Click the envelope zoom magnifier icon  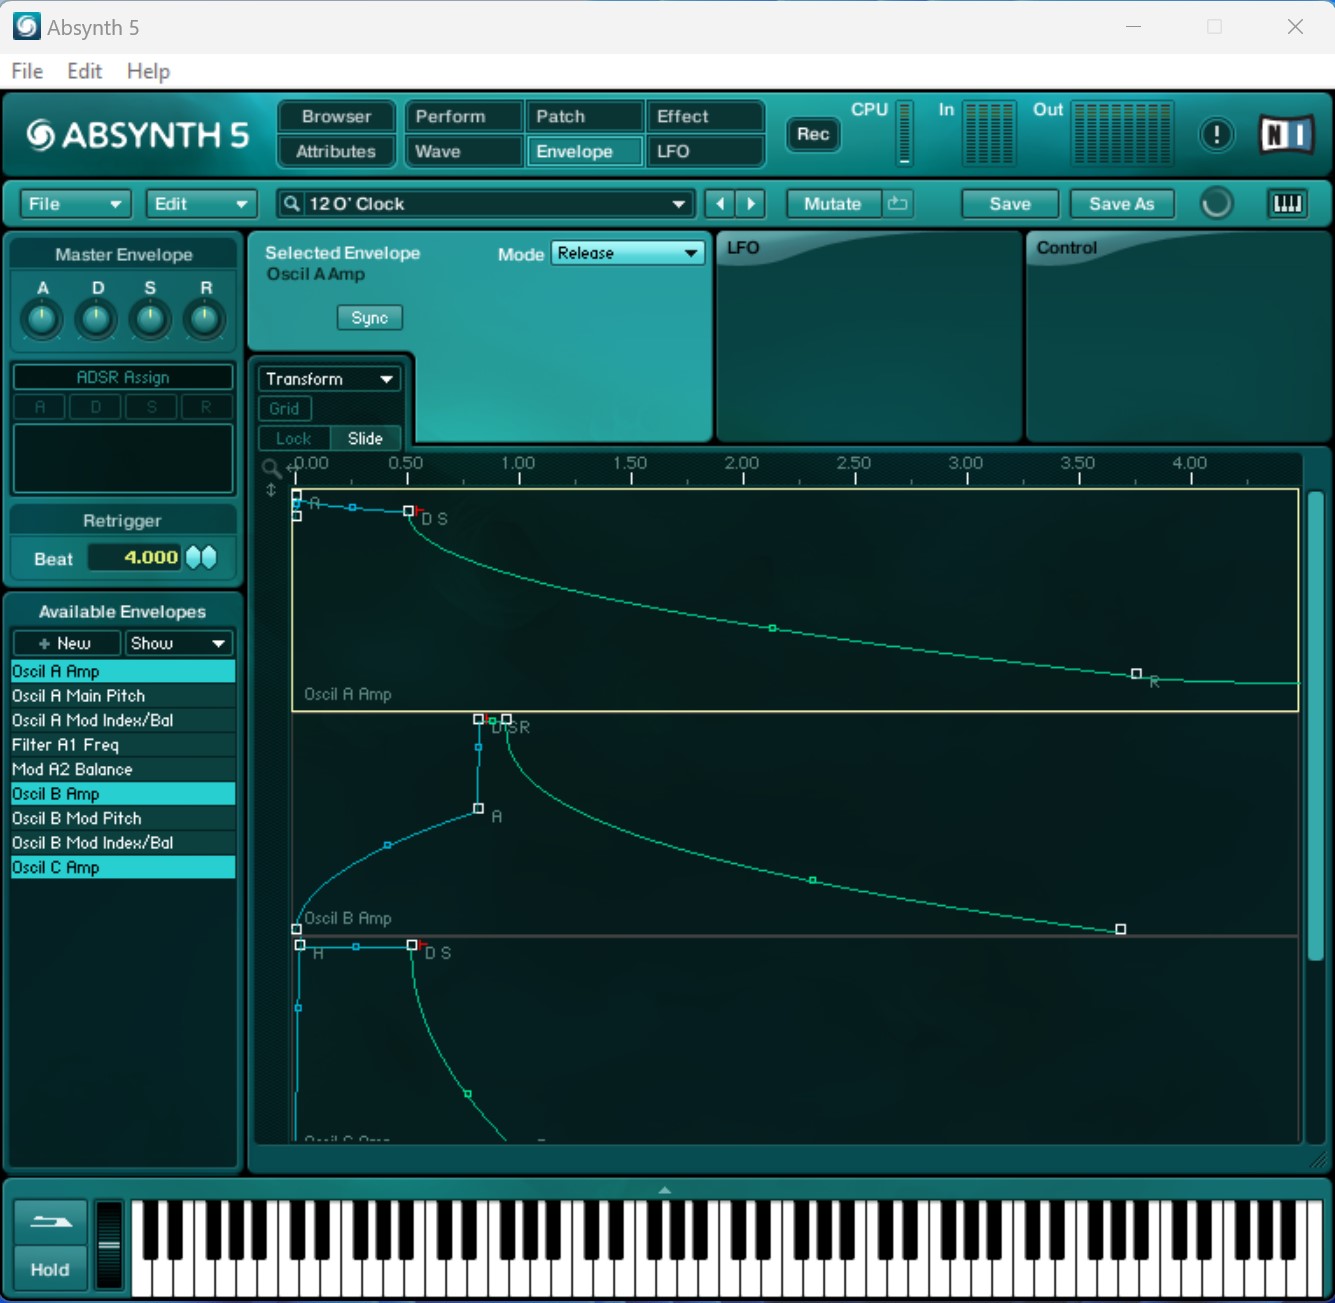[270, 467]
